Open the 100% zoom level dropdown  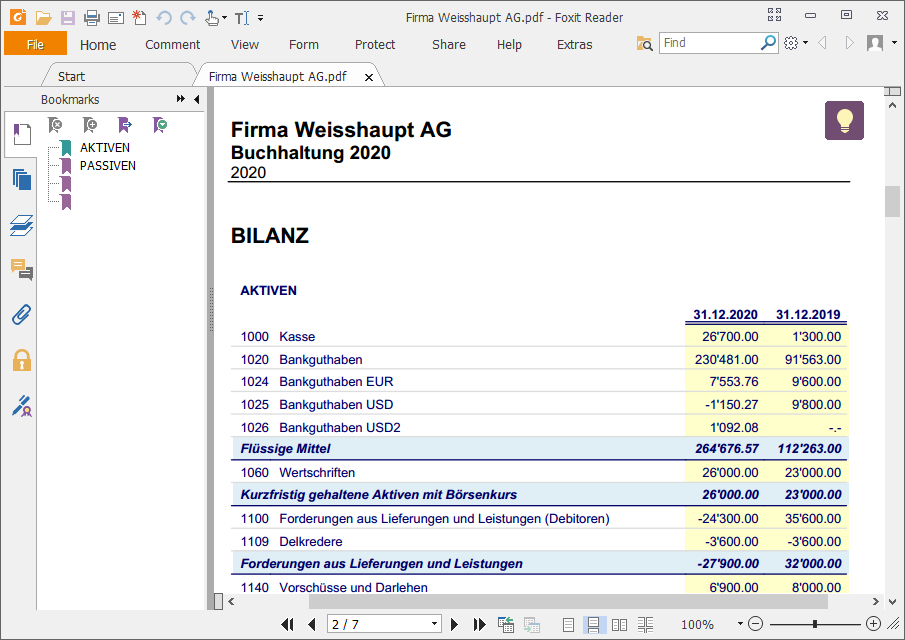[x=740, y=624]
